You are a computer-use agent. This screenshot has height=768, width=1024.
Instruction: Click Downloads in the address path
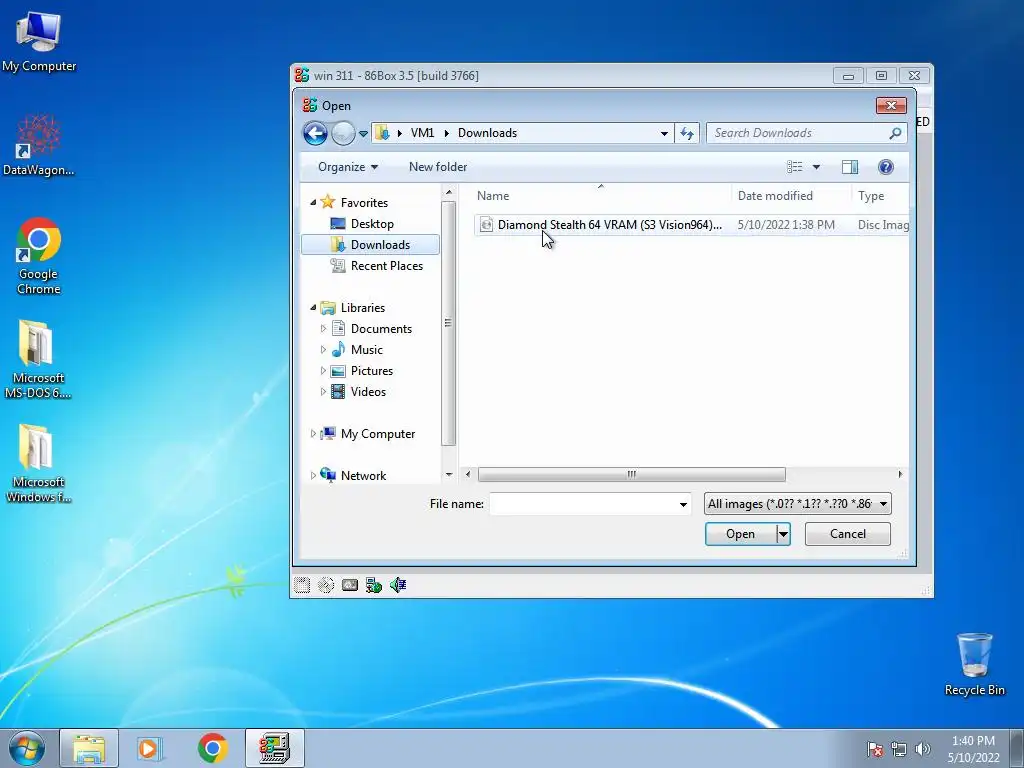click(487, 133)
